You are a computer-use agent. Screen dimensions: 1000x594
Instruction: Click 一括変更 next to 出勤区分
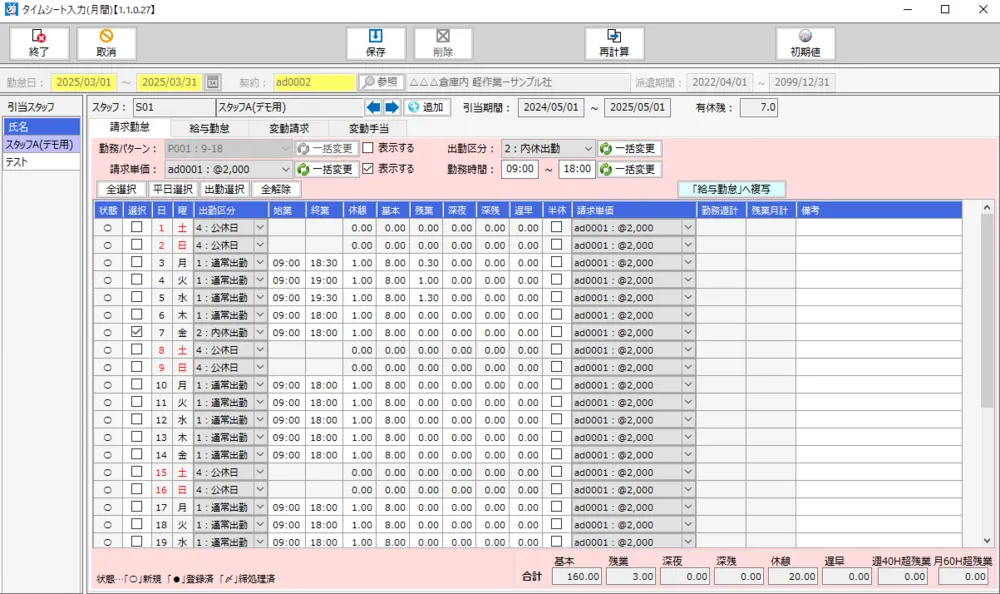pos(629,149)
